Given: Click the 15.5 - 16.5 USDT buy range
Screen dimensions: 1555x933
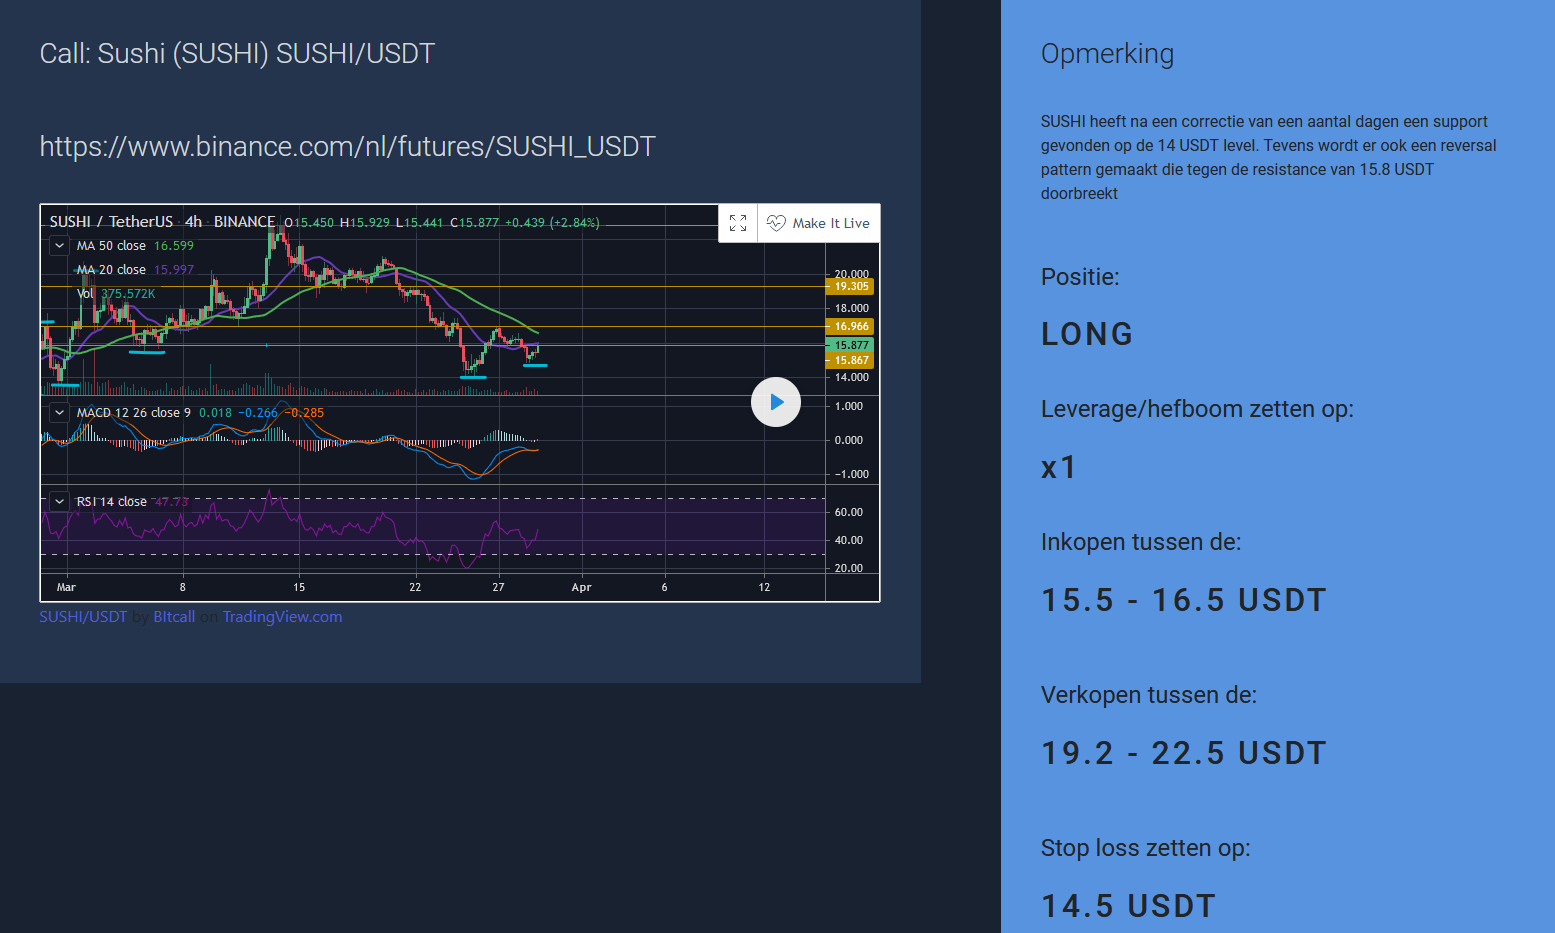Looking at the screenshot, I should pos(1183,600).
